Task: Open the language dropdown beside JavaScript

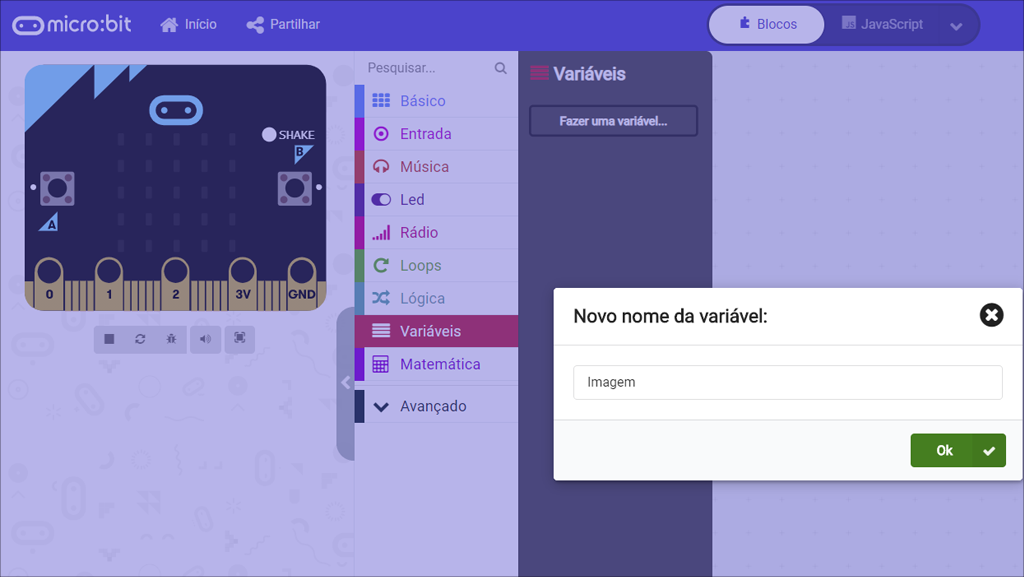Action: coord(956,26)
